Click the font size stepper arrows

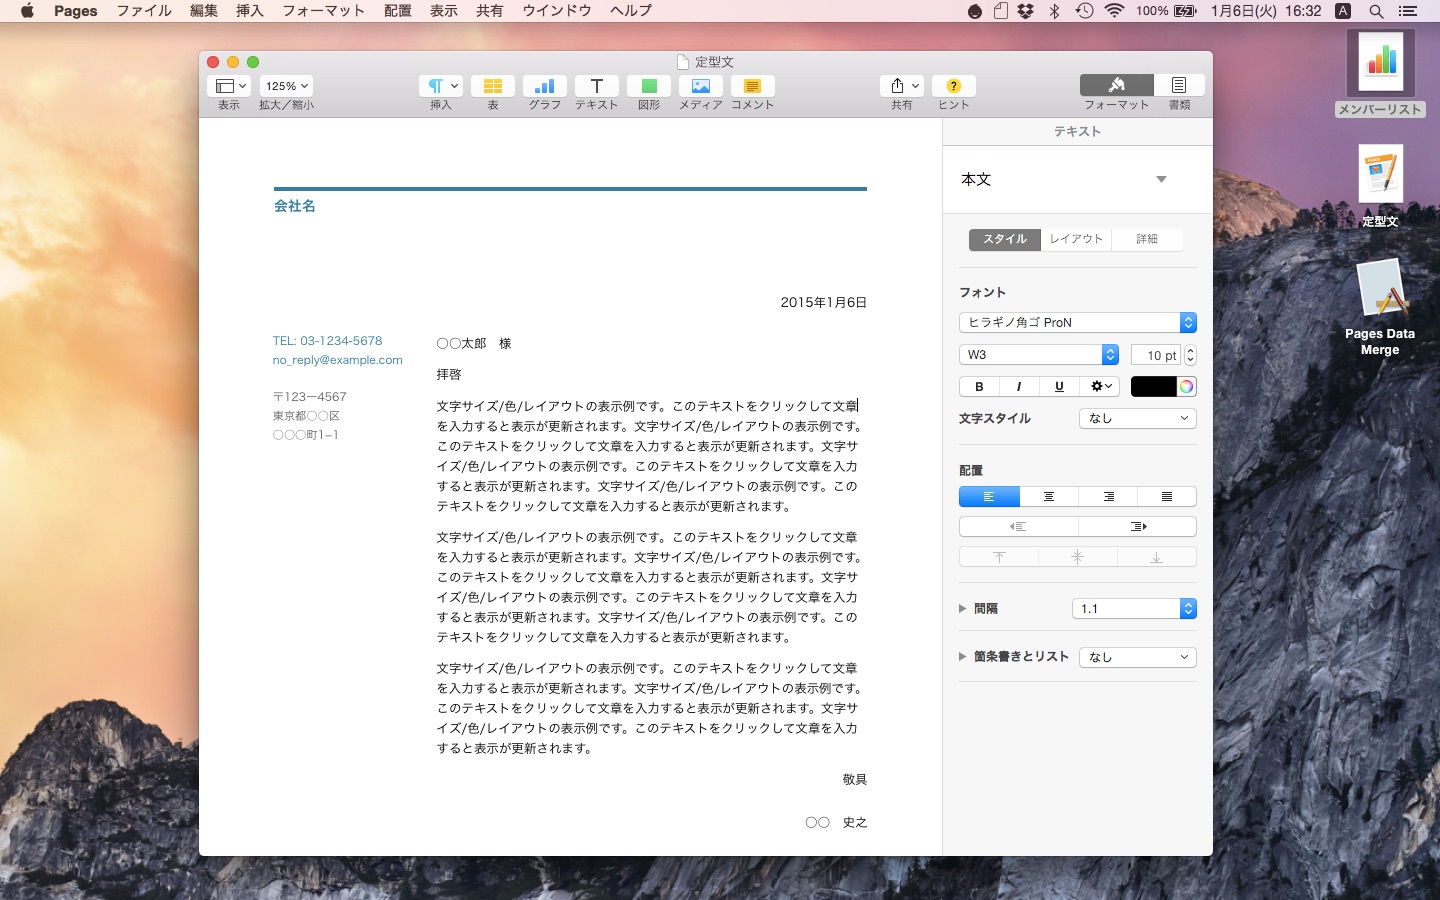1190,355
